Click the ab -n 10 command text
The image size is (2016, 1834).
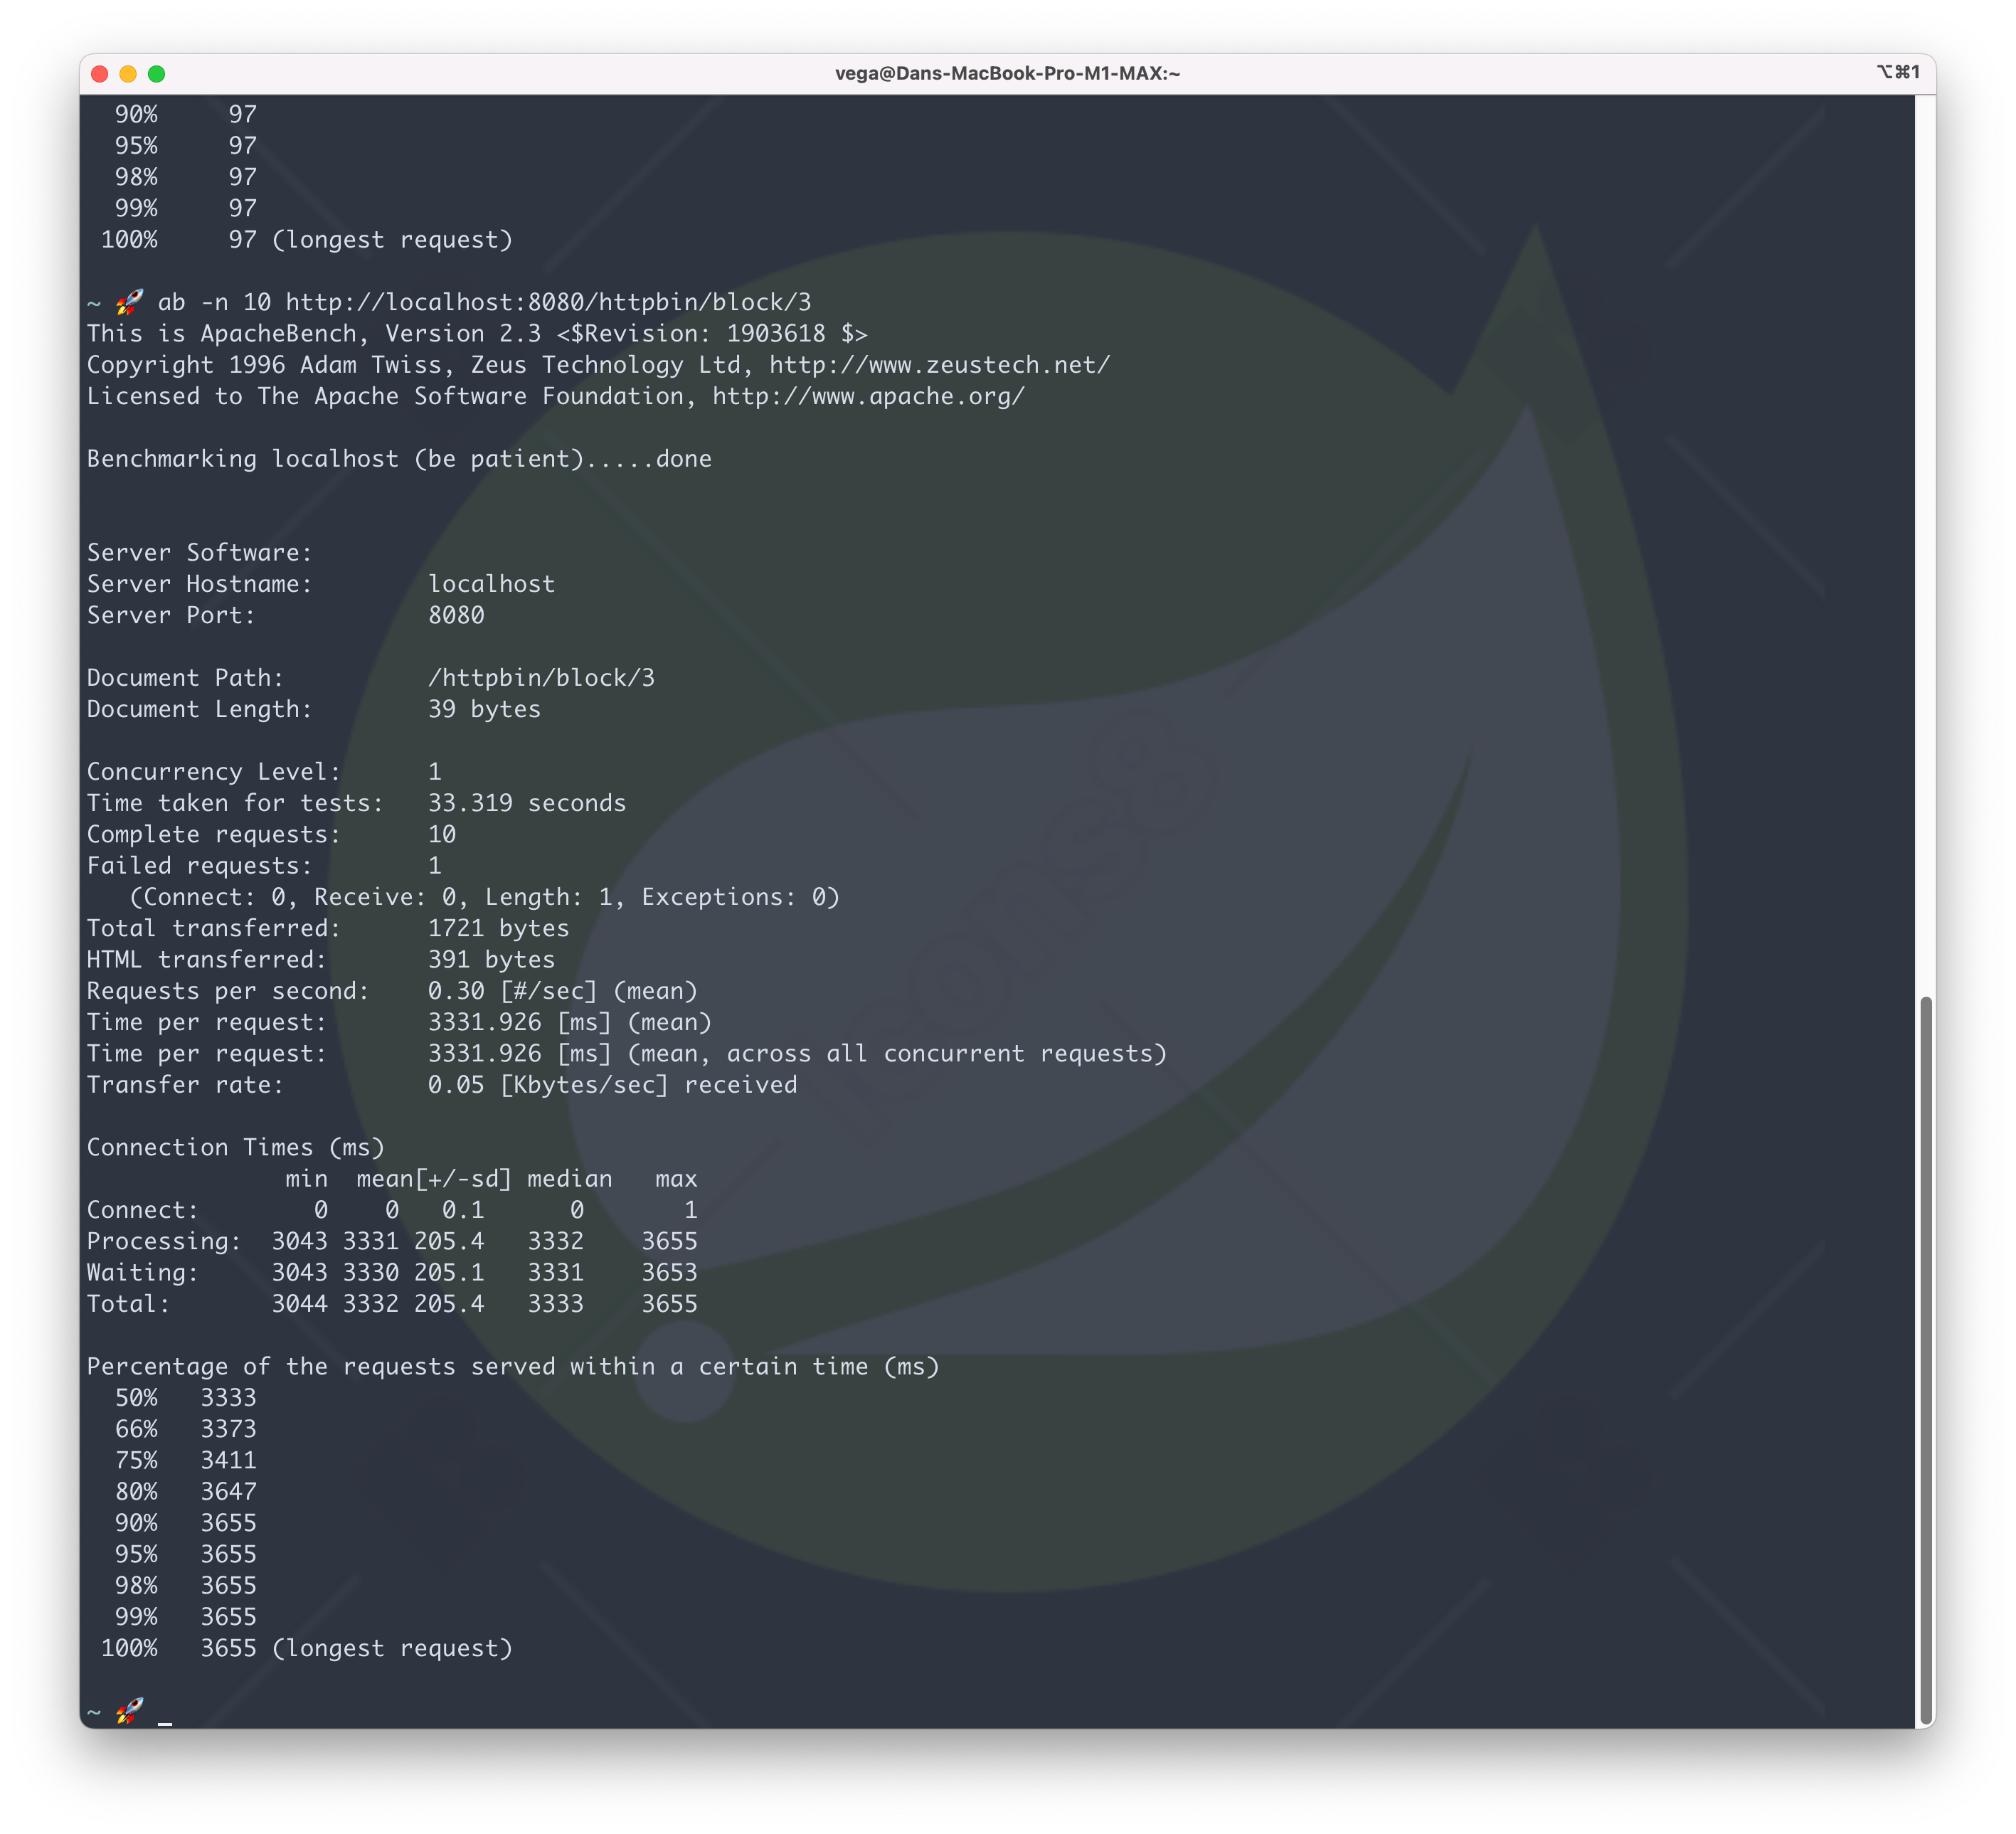coord(214,302)
